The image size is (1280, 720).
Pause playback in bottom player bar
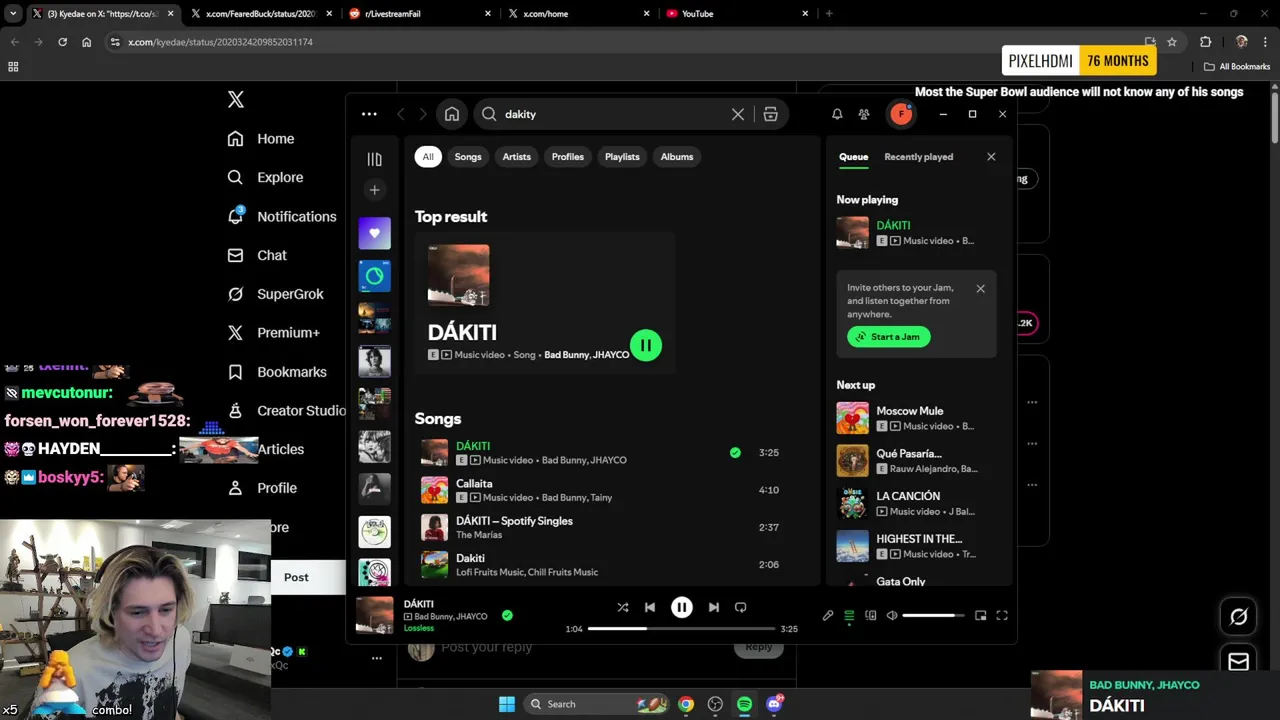[x=682, y=607]
